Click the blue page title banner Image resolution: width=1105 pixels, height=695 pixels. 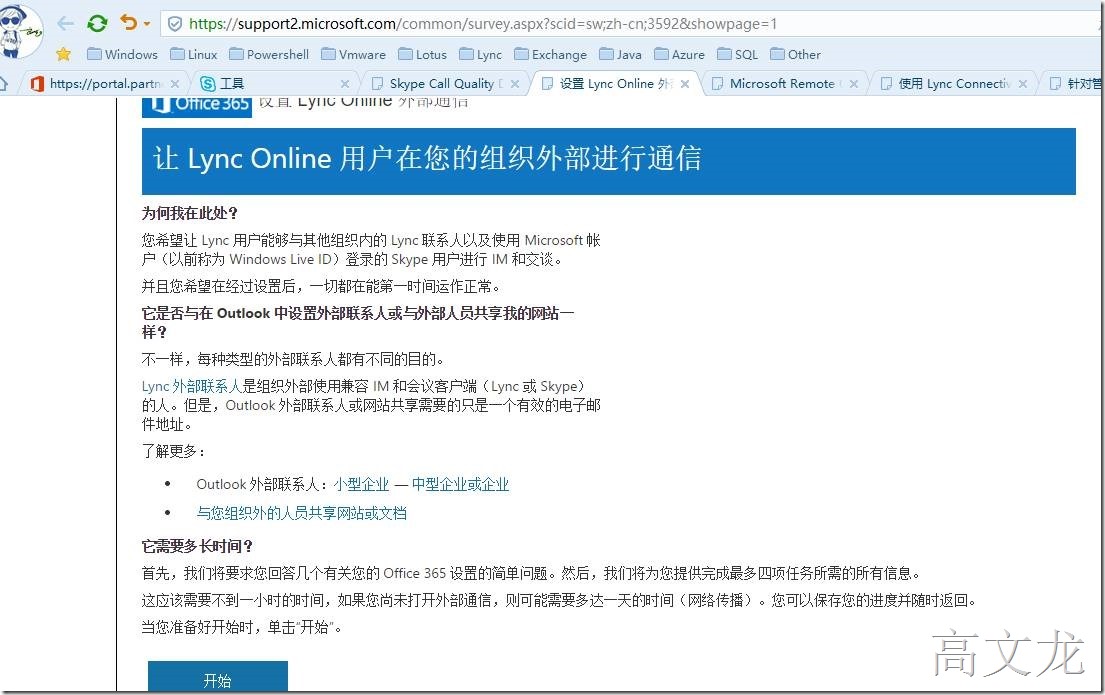609,161
